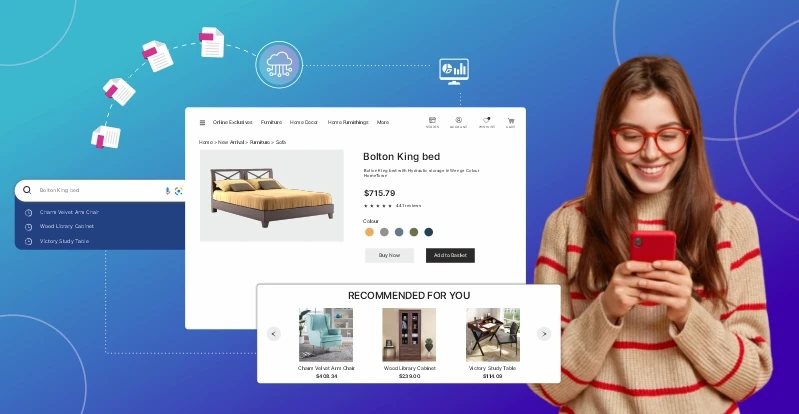Pick the olive green colour swatch
Screen dimensions: 799x414
point(414,232)
